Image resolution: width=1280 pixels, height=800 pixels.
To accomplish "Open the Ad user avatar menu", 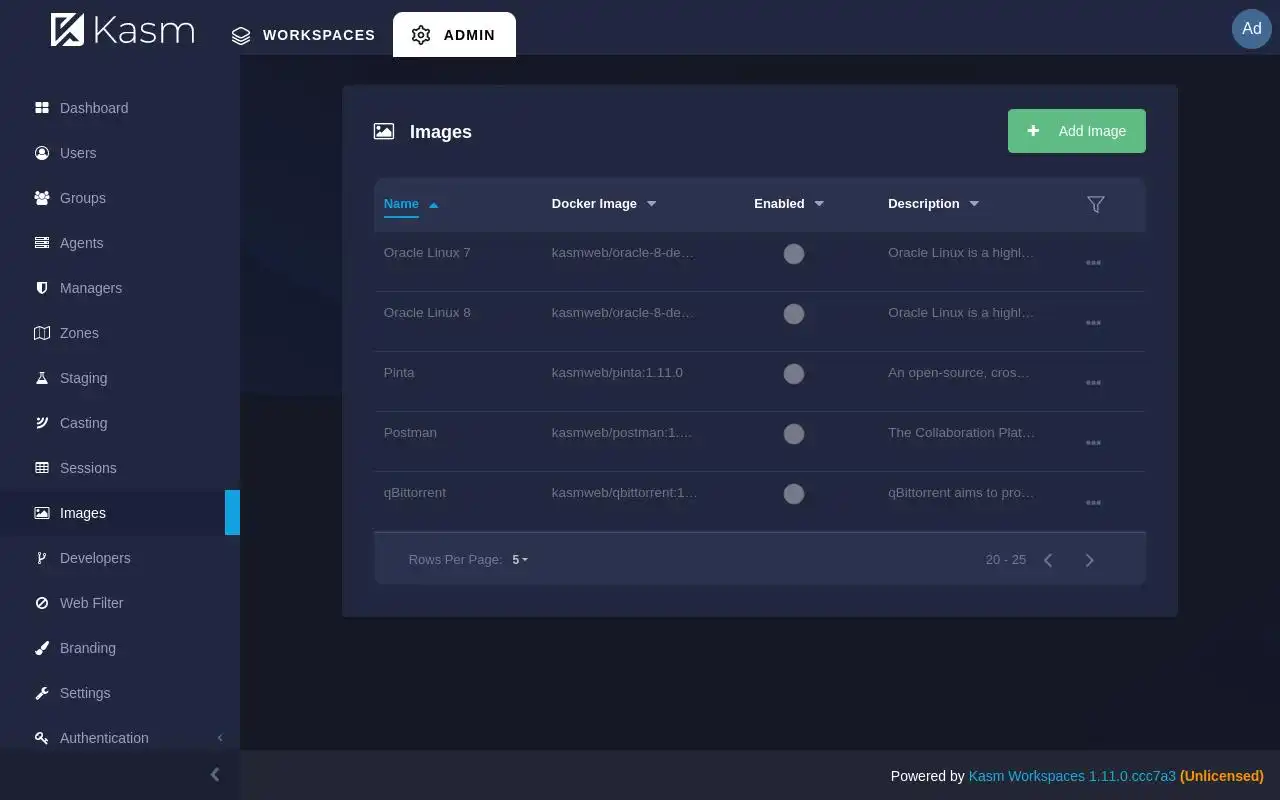I will [x=1251, y=29].
